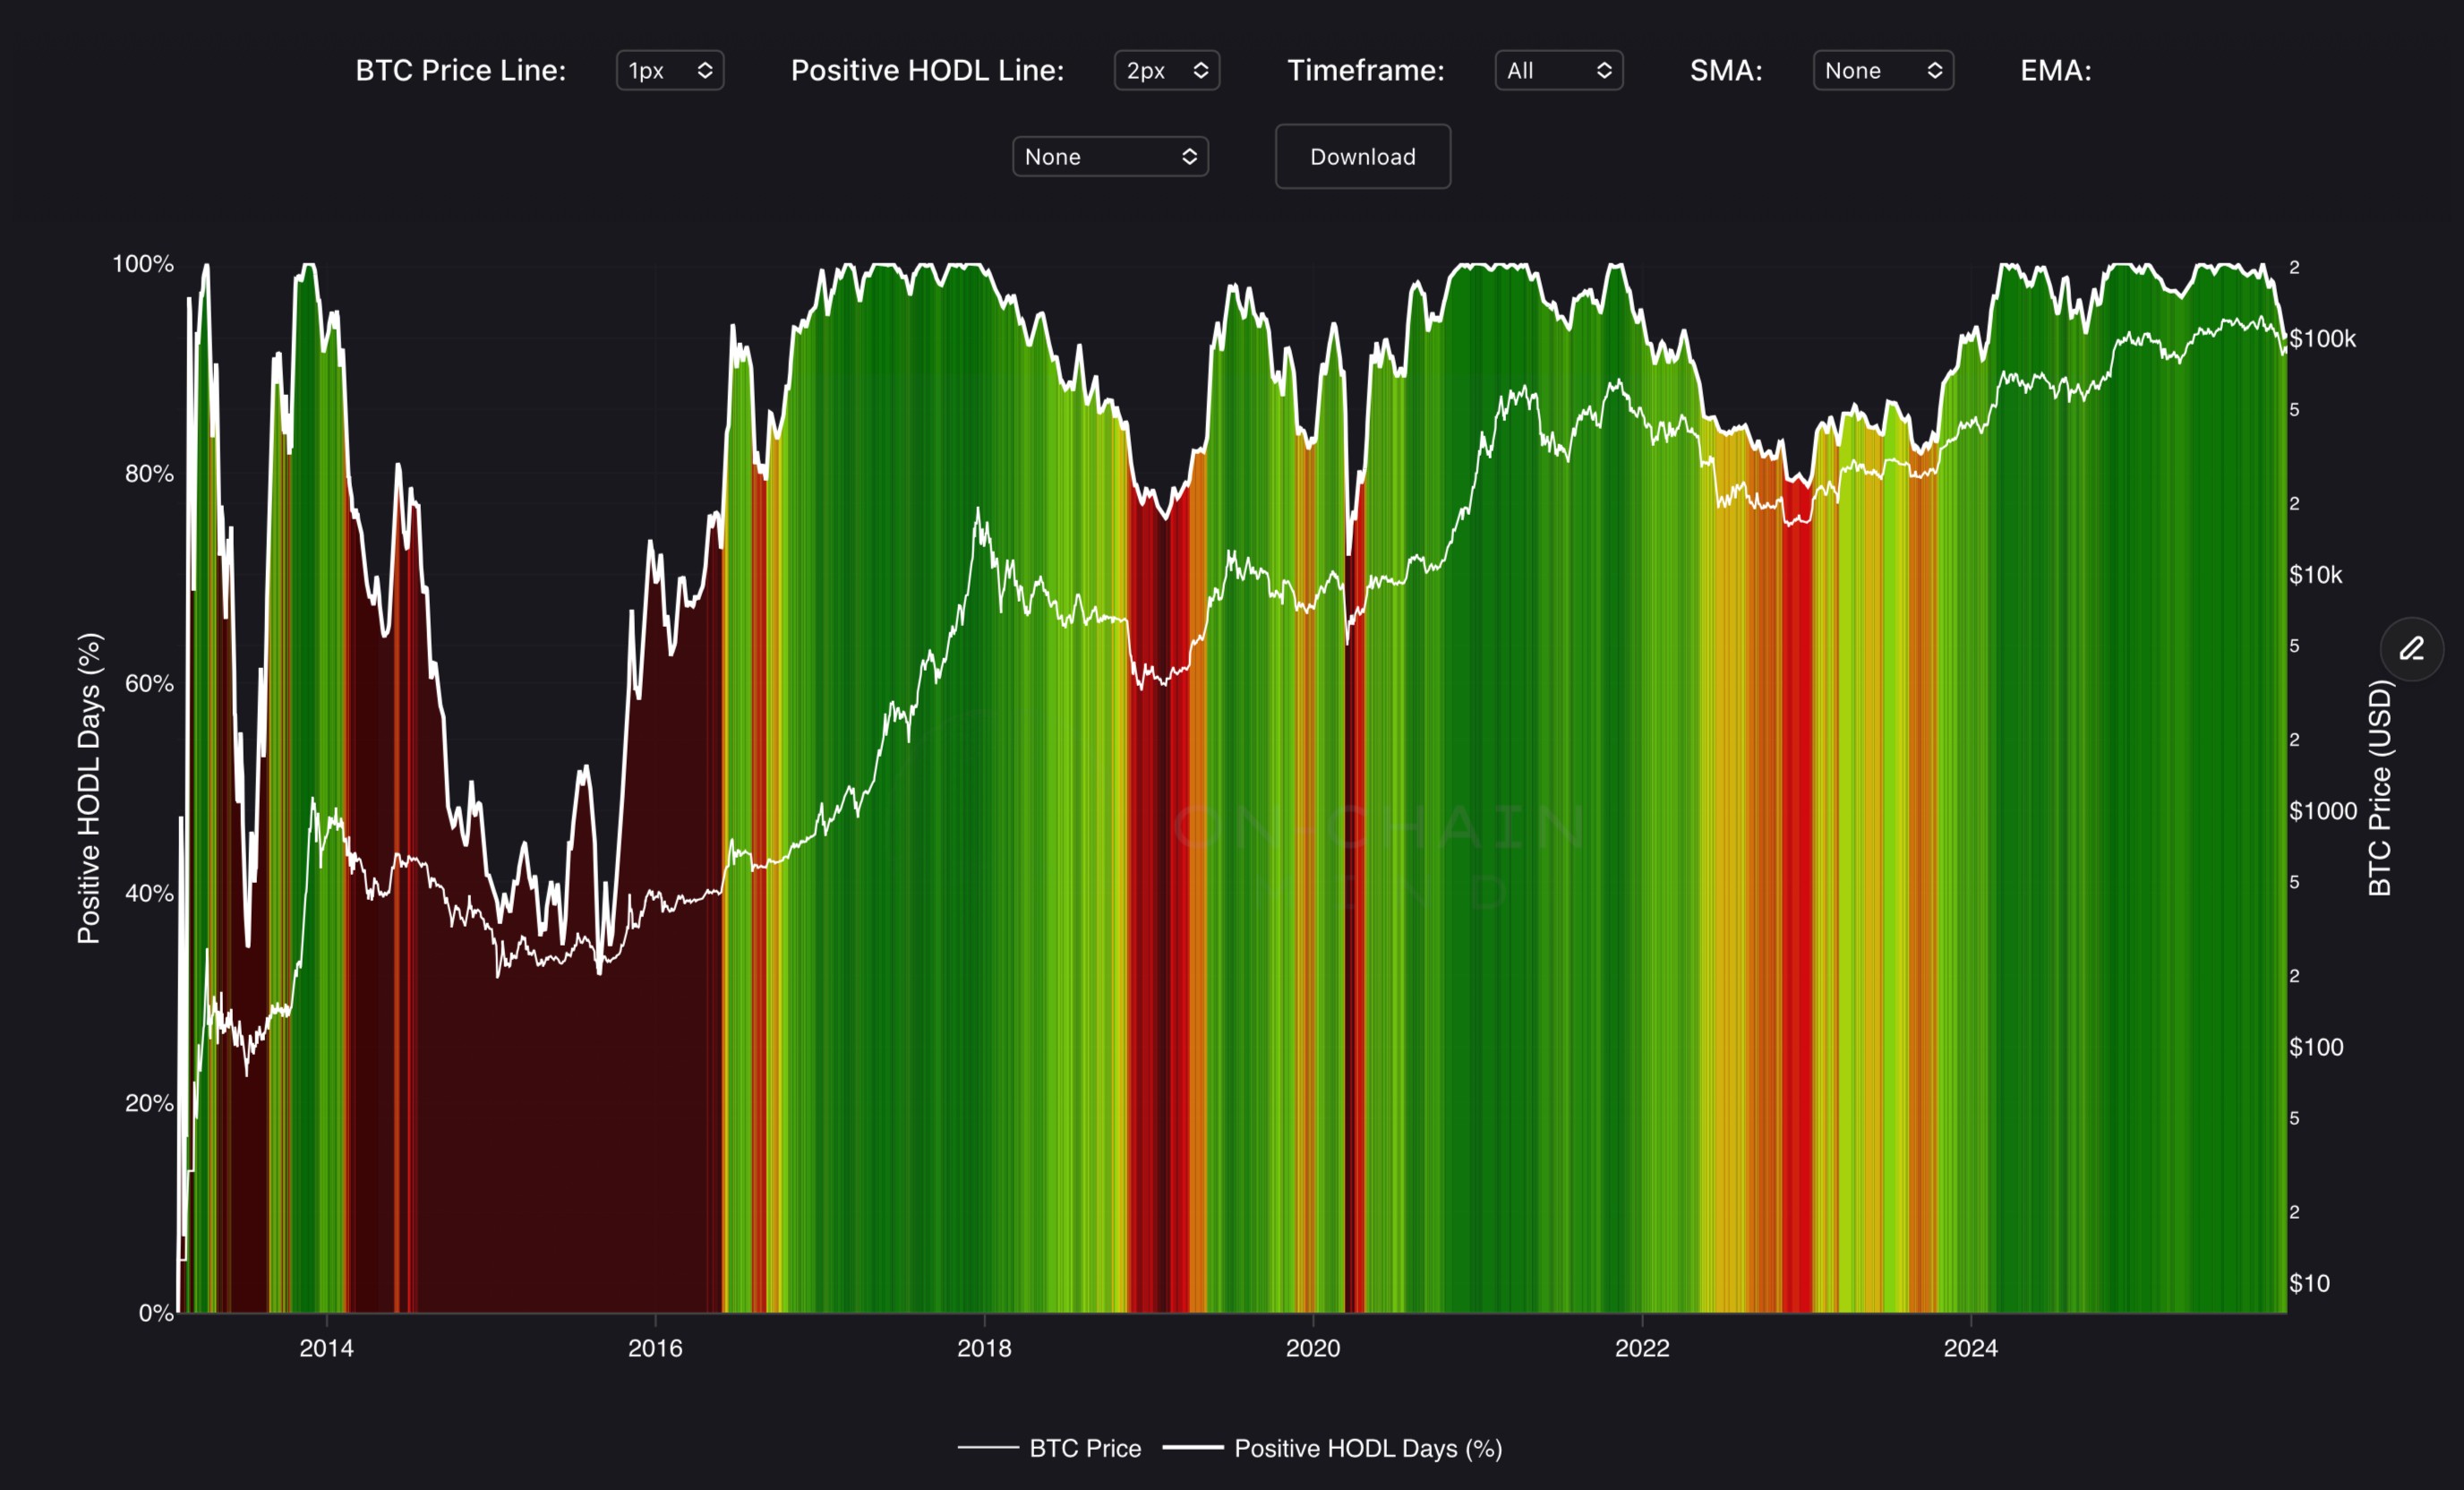Click the EMA None selector arrows
Screen dimensions: 2464x1490
point(1189,157)
